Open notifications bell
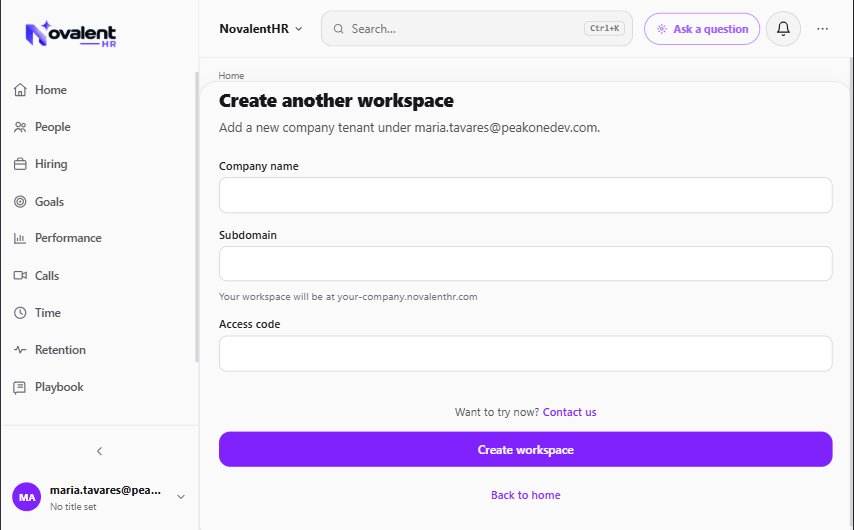This screenshot has height=530, width=854. (x=783, y=29)
